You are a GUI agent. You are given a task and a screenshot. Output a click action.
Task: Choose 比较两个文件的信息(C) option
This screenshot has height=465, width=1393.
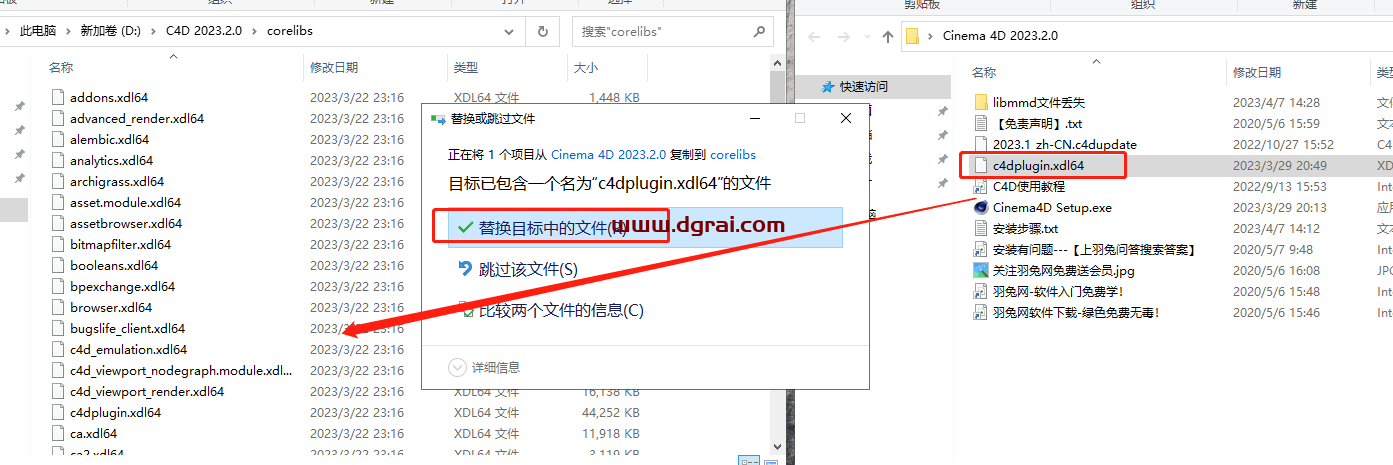coord(560,311)
